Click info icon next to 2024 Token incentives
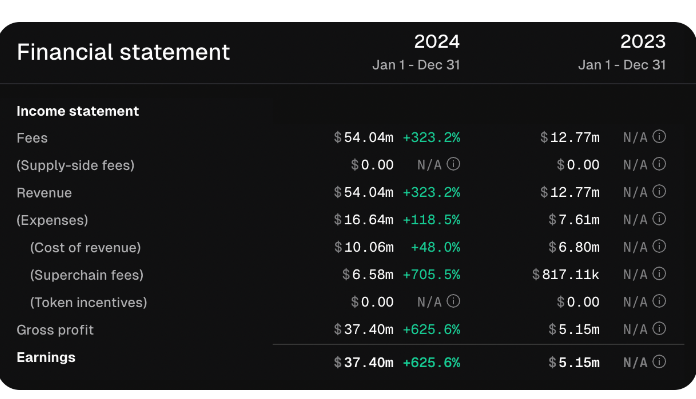 (x=453, y=301)
